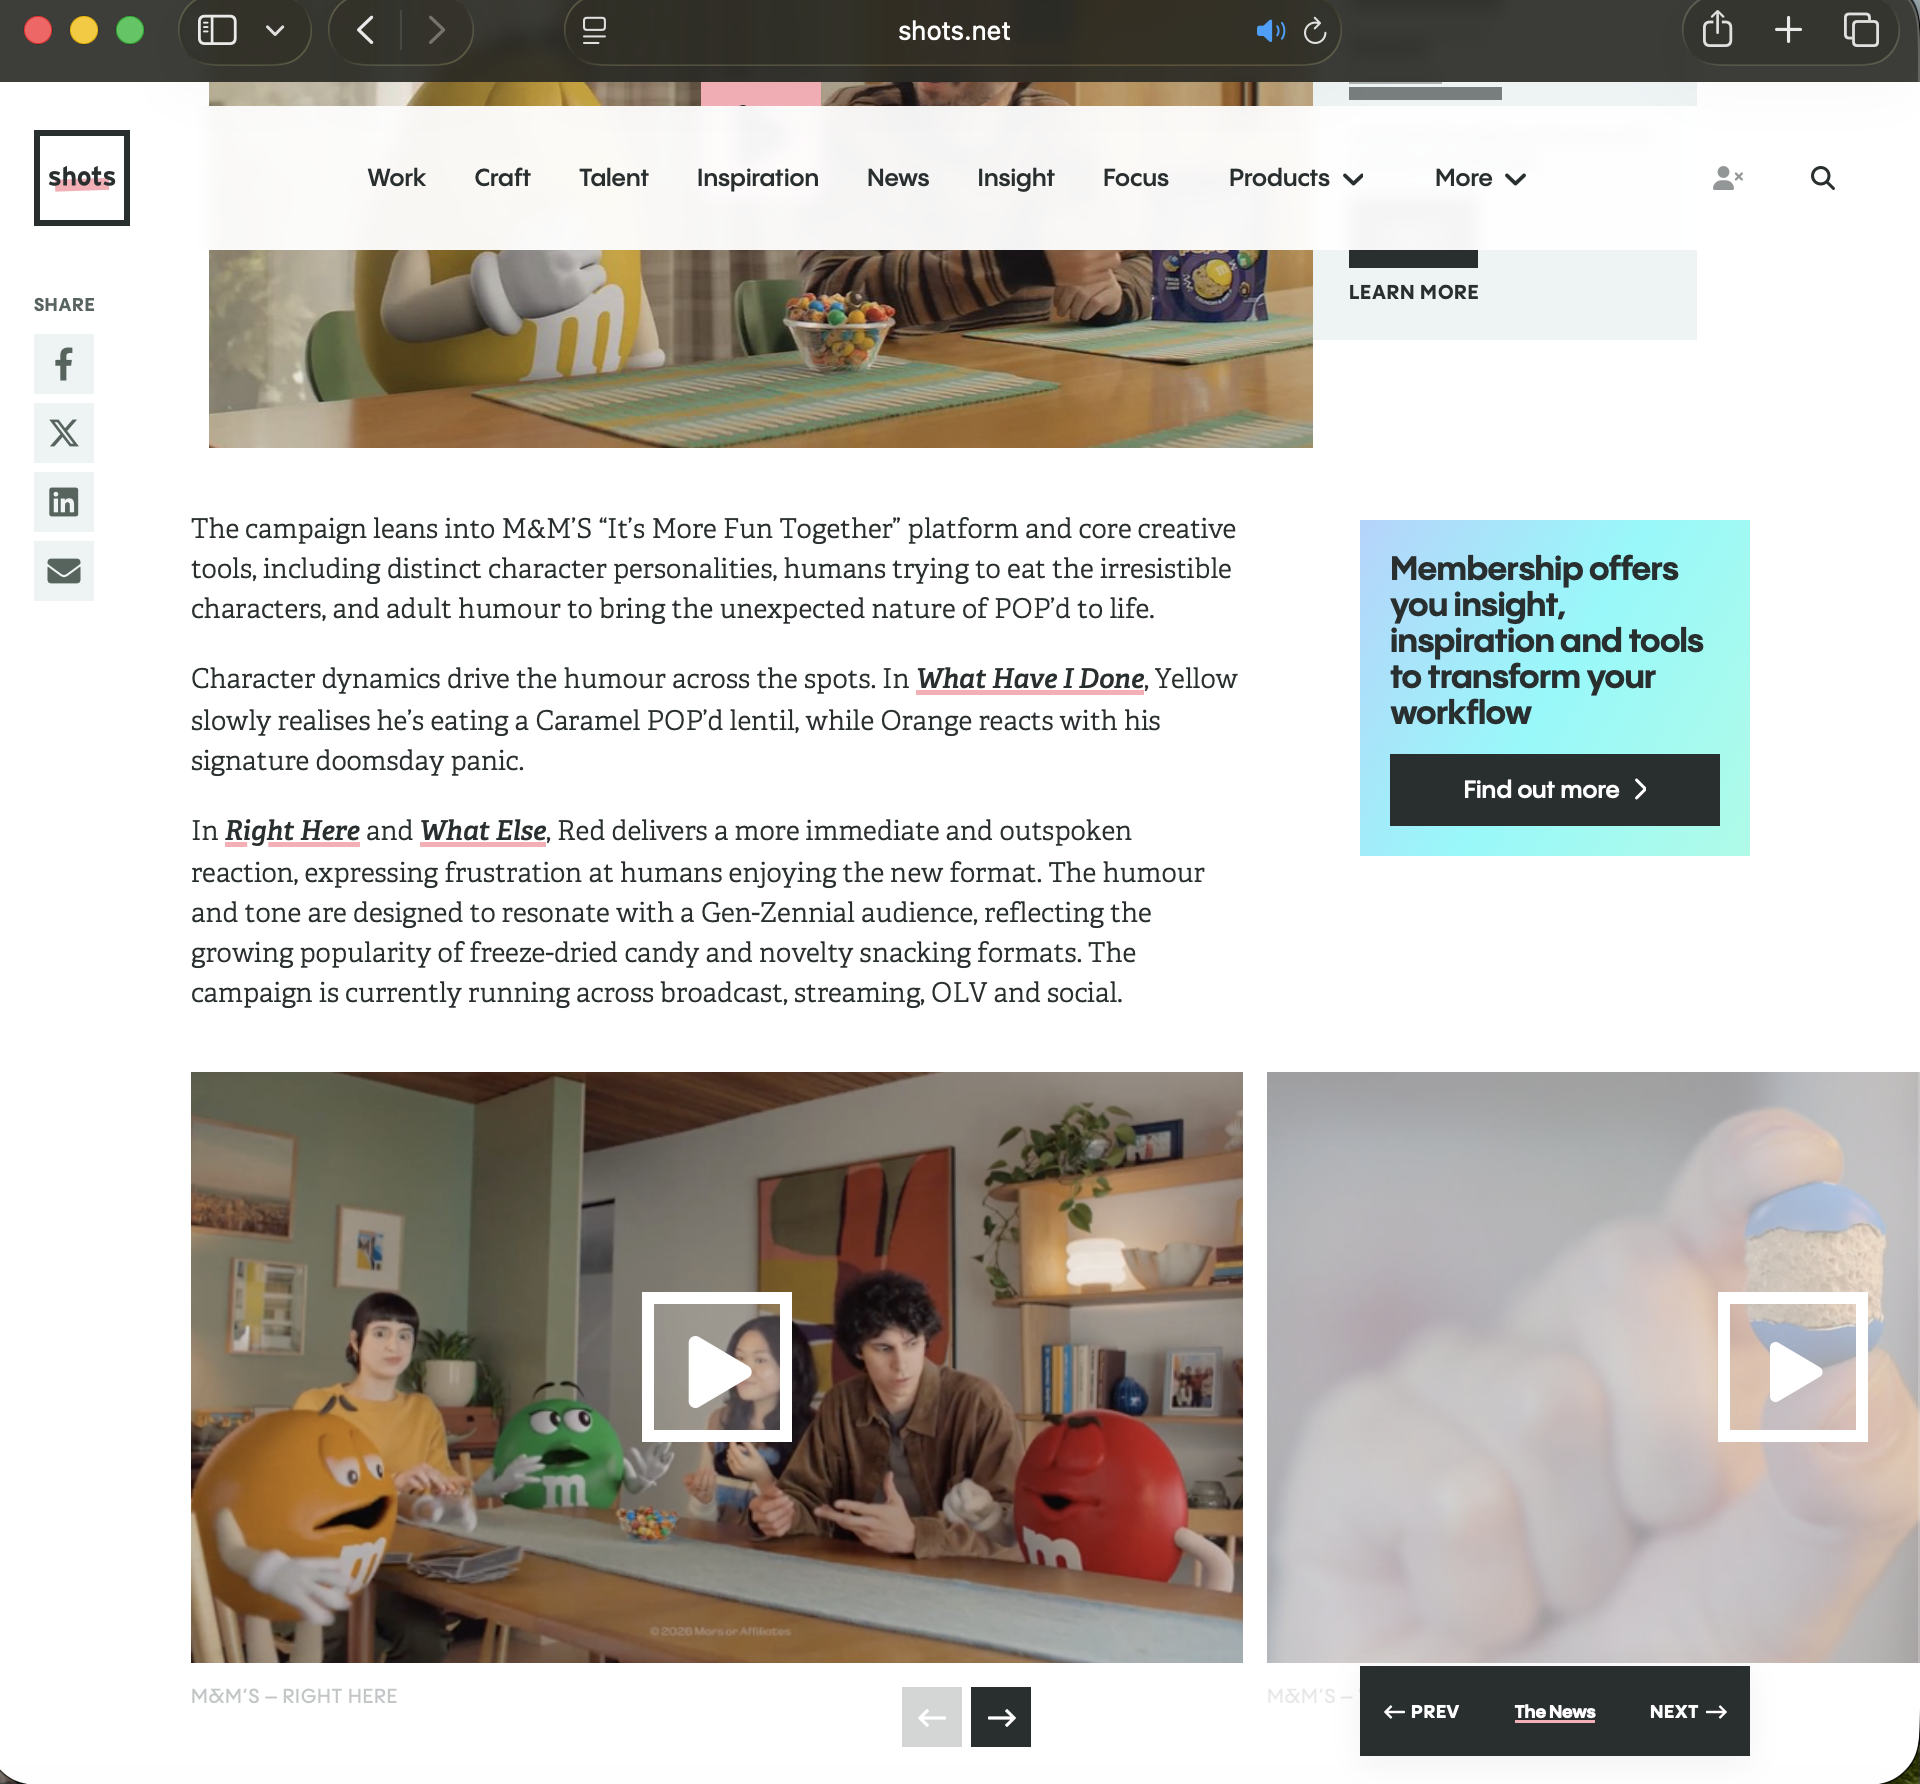Expand the More dropdown menu
This screenshot has width=1920, height=1784.
coord(1480,178)
